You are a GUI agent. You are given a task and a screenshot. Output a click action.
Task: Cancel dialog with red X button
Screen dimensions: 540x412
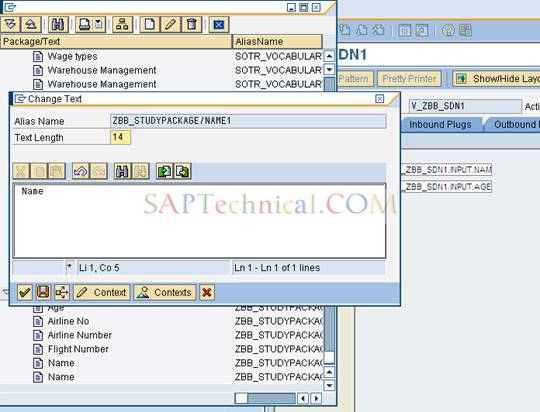(207, 292)
